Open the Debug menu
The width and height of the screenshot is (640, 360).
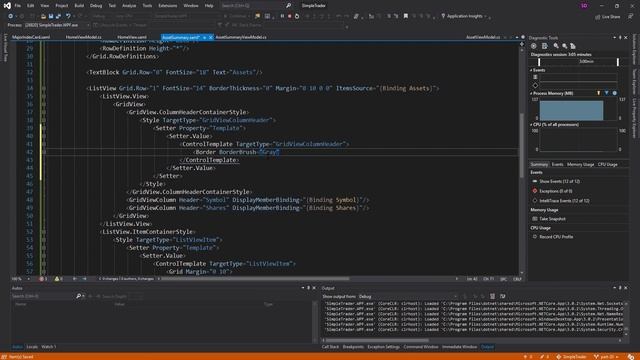[x=96, y=6]
